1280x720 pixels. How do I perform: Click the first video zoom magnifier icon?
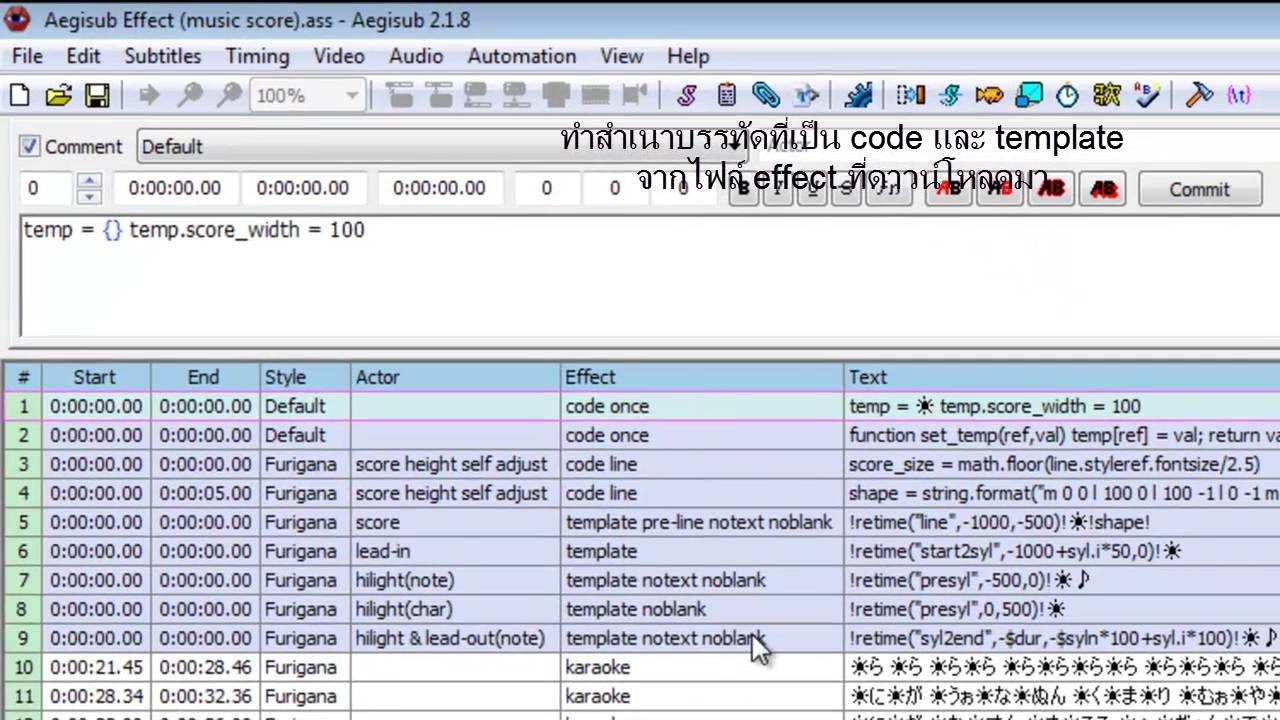coord(189,95)
